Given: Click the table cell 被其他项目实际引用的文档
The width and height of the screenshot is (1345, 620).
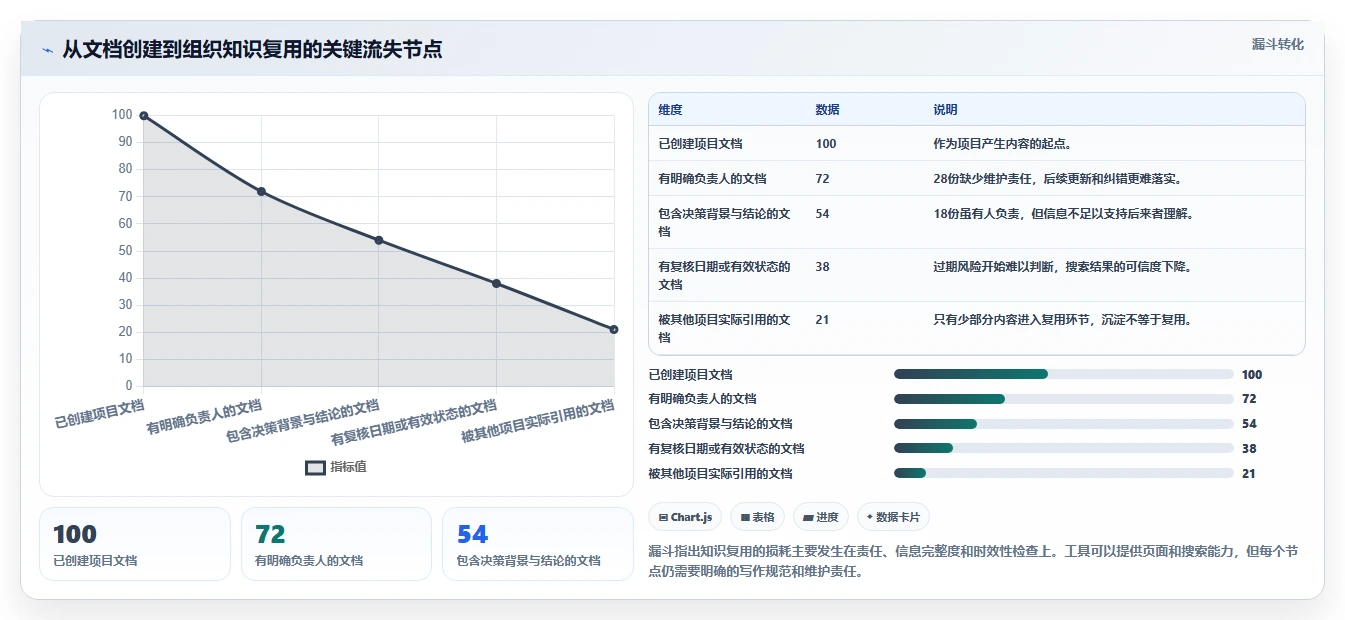Looking at the screenshot, I should click(x=725, y=329).
